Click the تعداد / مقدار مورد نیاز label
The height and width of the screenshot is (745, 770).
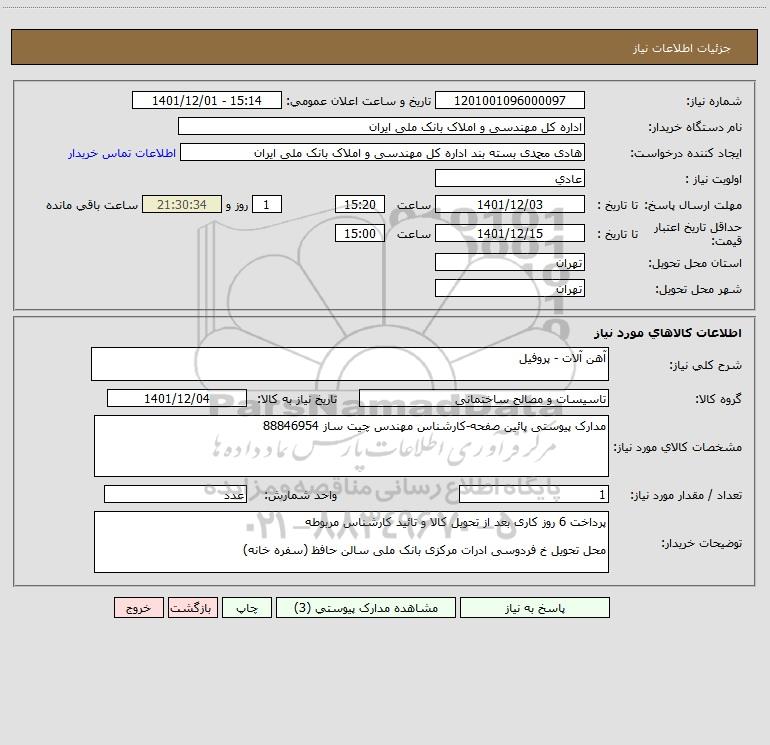click(x=686, y=495)
